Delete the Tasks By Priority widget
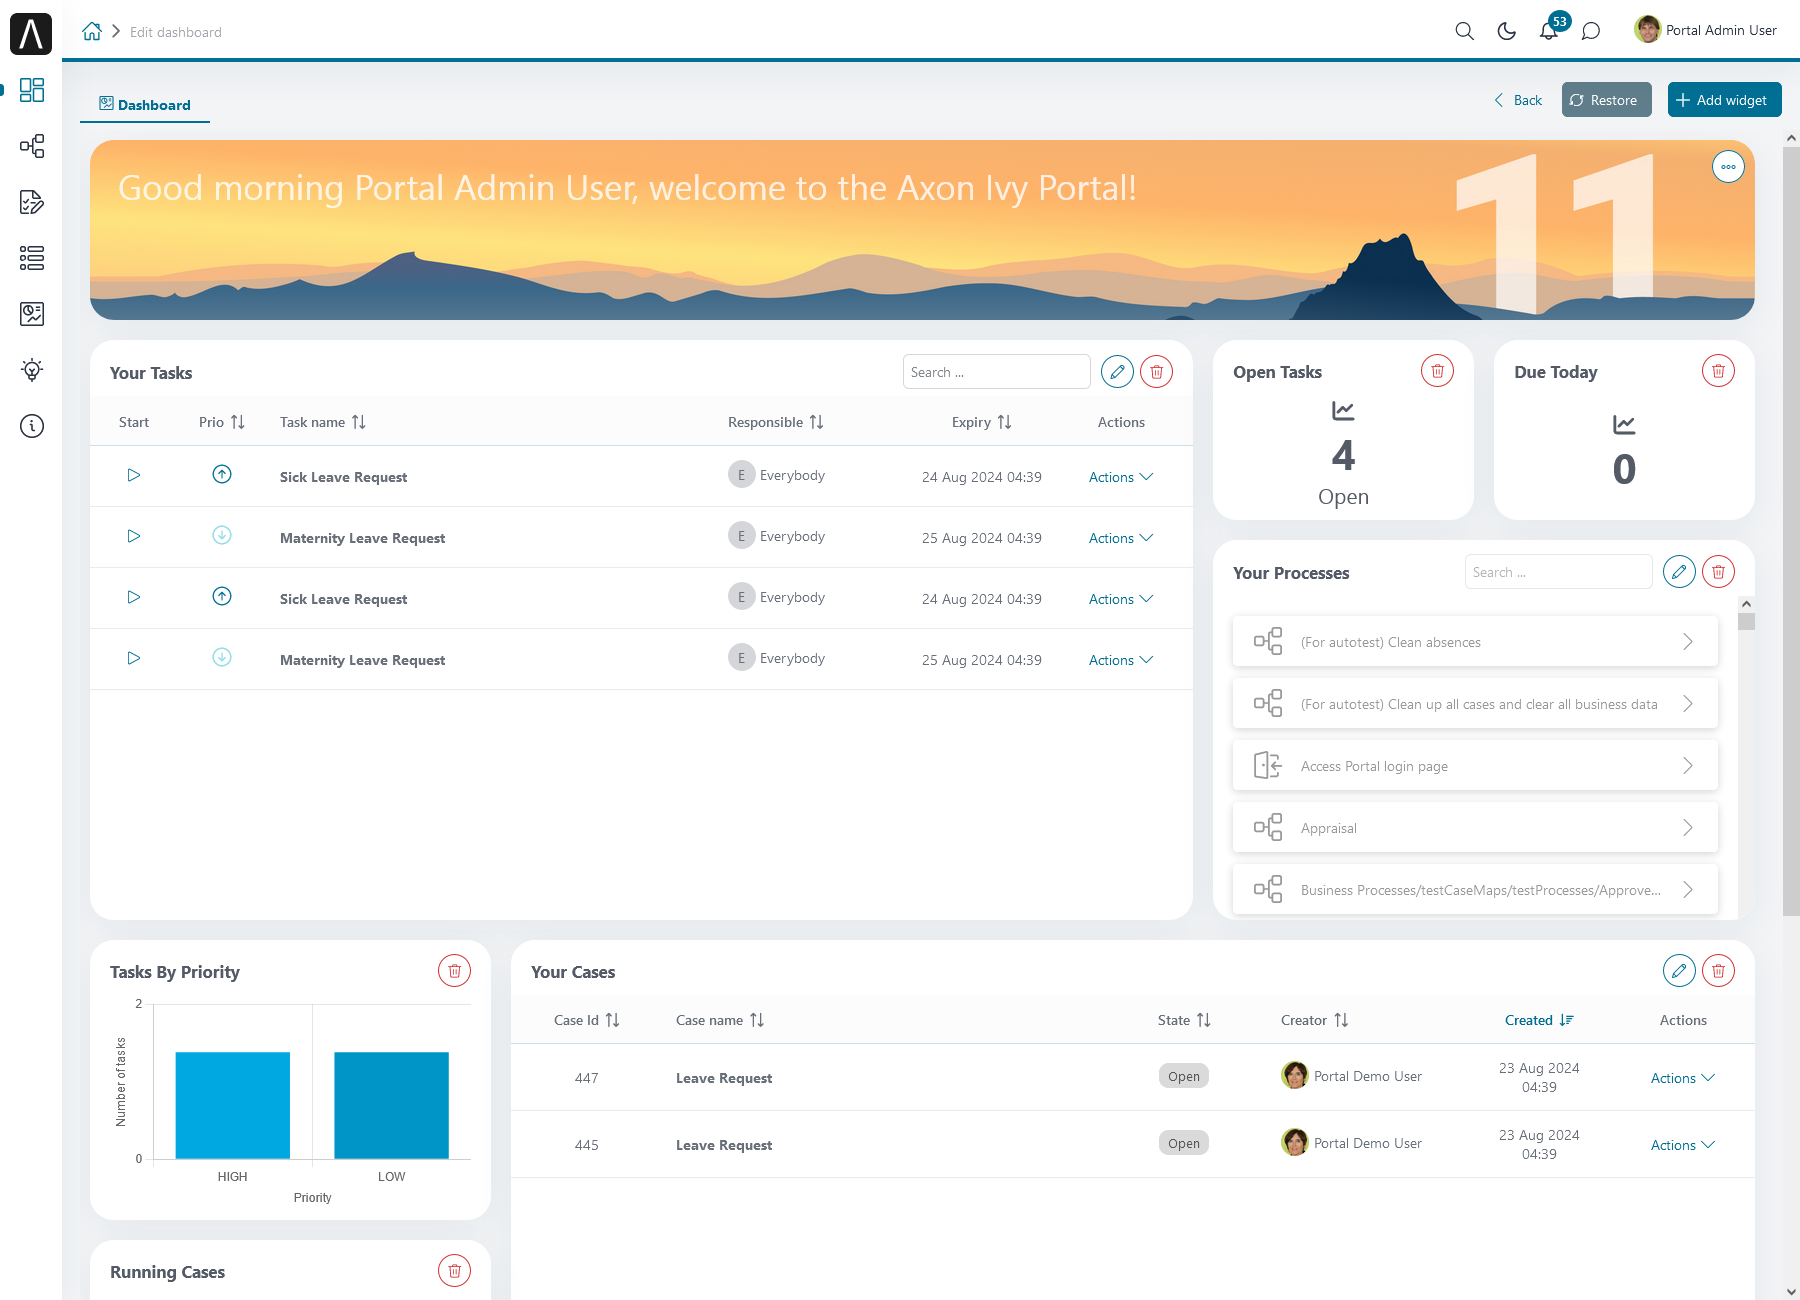Screen dimensions: 1800x1300 [x=454, y=971]
